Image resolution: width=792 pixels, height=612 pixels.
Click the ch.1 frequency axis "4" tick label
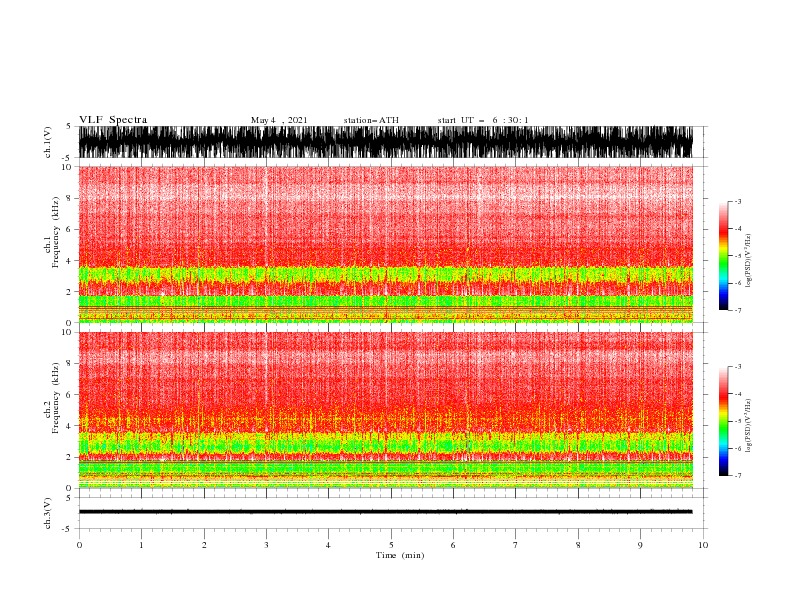click(x=69, y=261)
